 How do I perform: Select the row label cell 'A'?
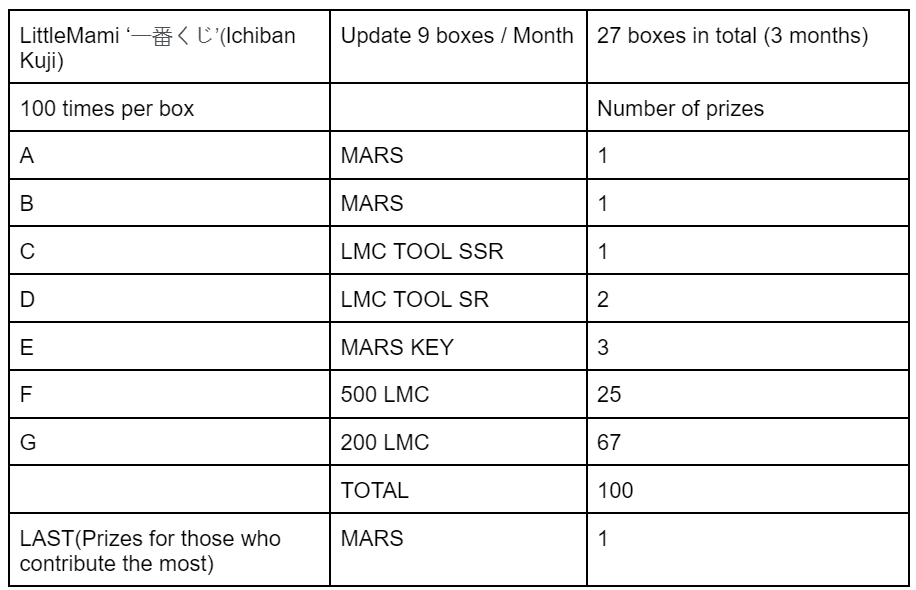(169, 155)
